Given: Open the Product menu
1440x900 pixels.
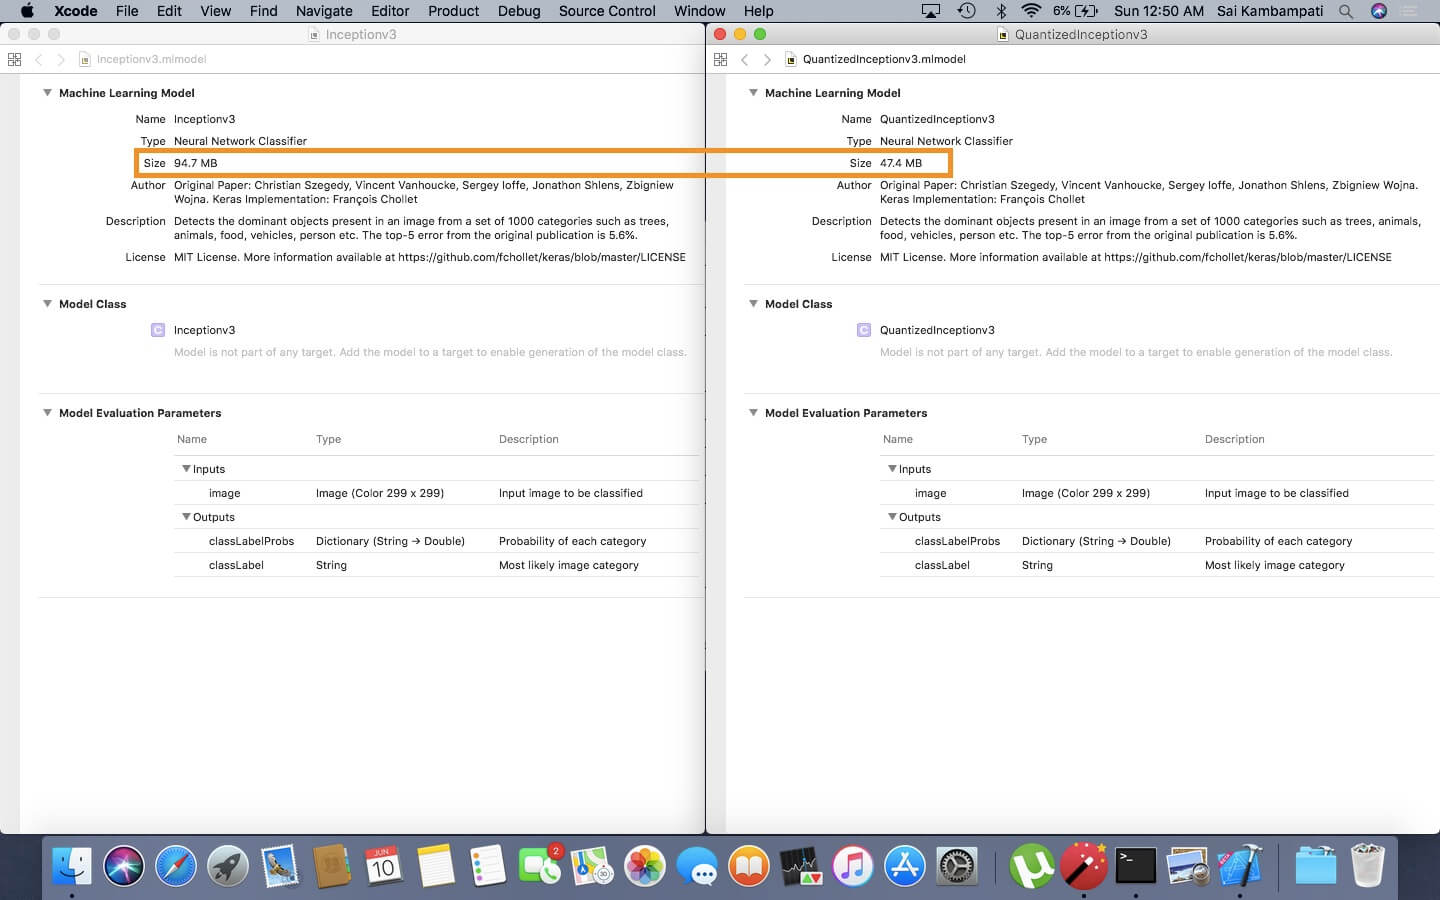Looking at the screenshot, I should tap(453, 11).
